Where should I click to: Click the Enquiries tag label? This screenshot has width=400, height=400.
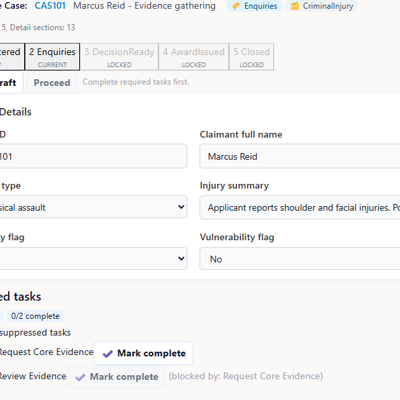(261, 6)
